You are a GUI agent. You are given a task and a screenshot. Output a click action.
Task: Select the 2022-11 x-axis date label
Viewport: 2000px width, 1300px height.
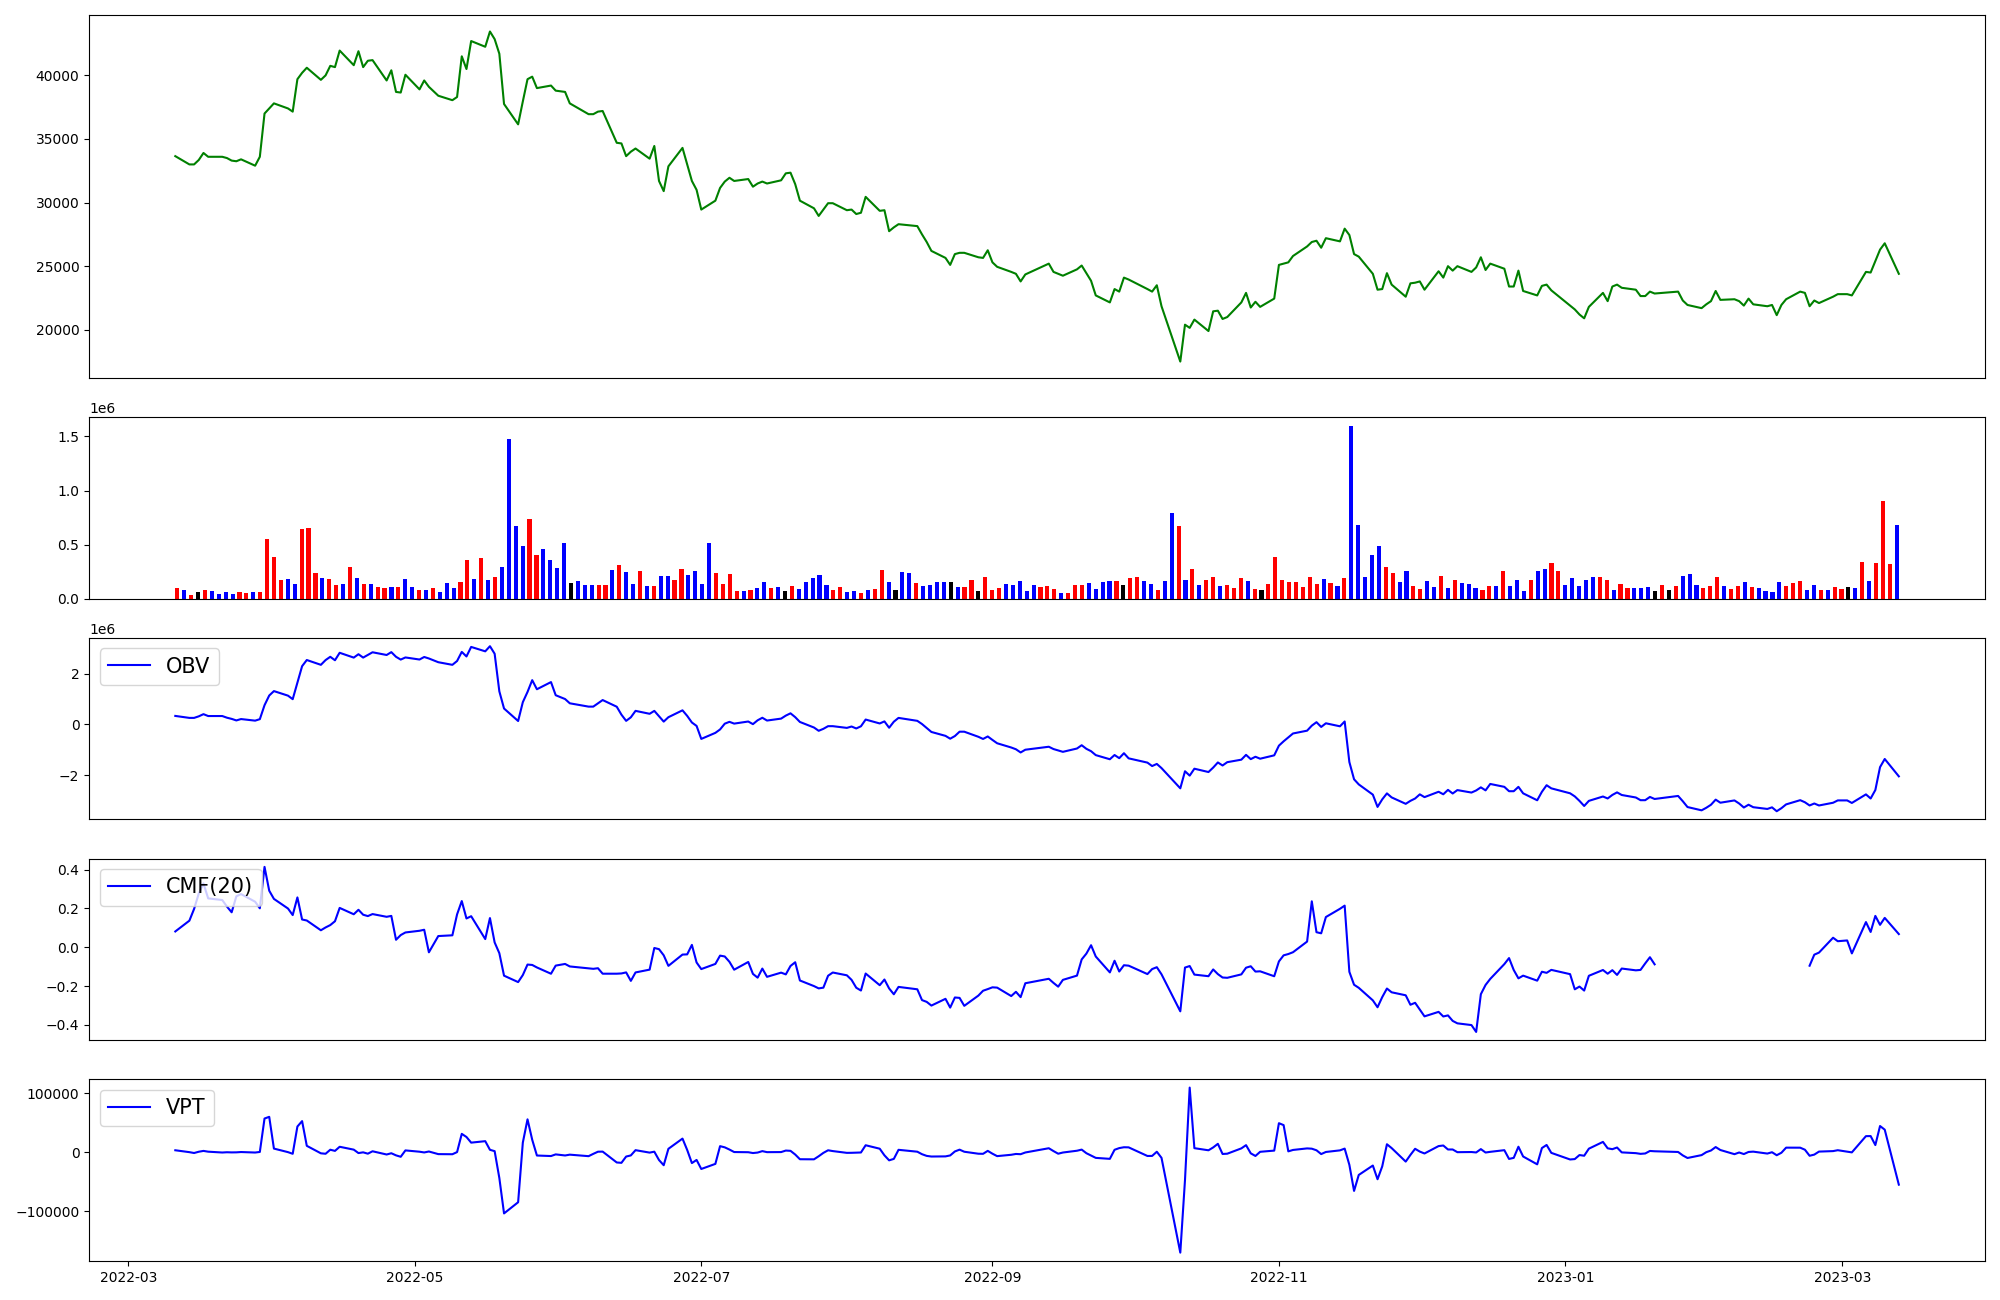1279,1277
